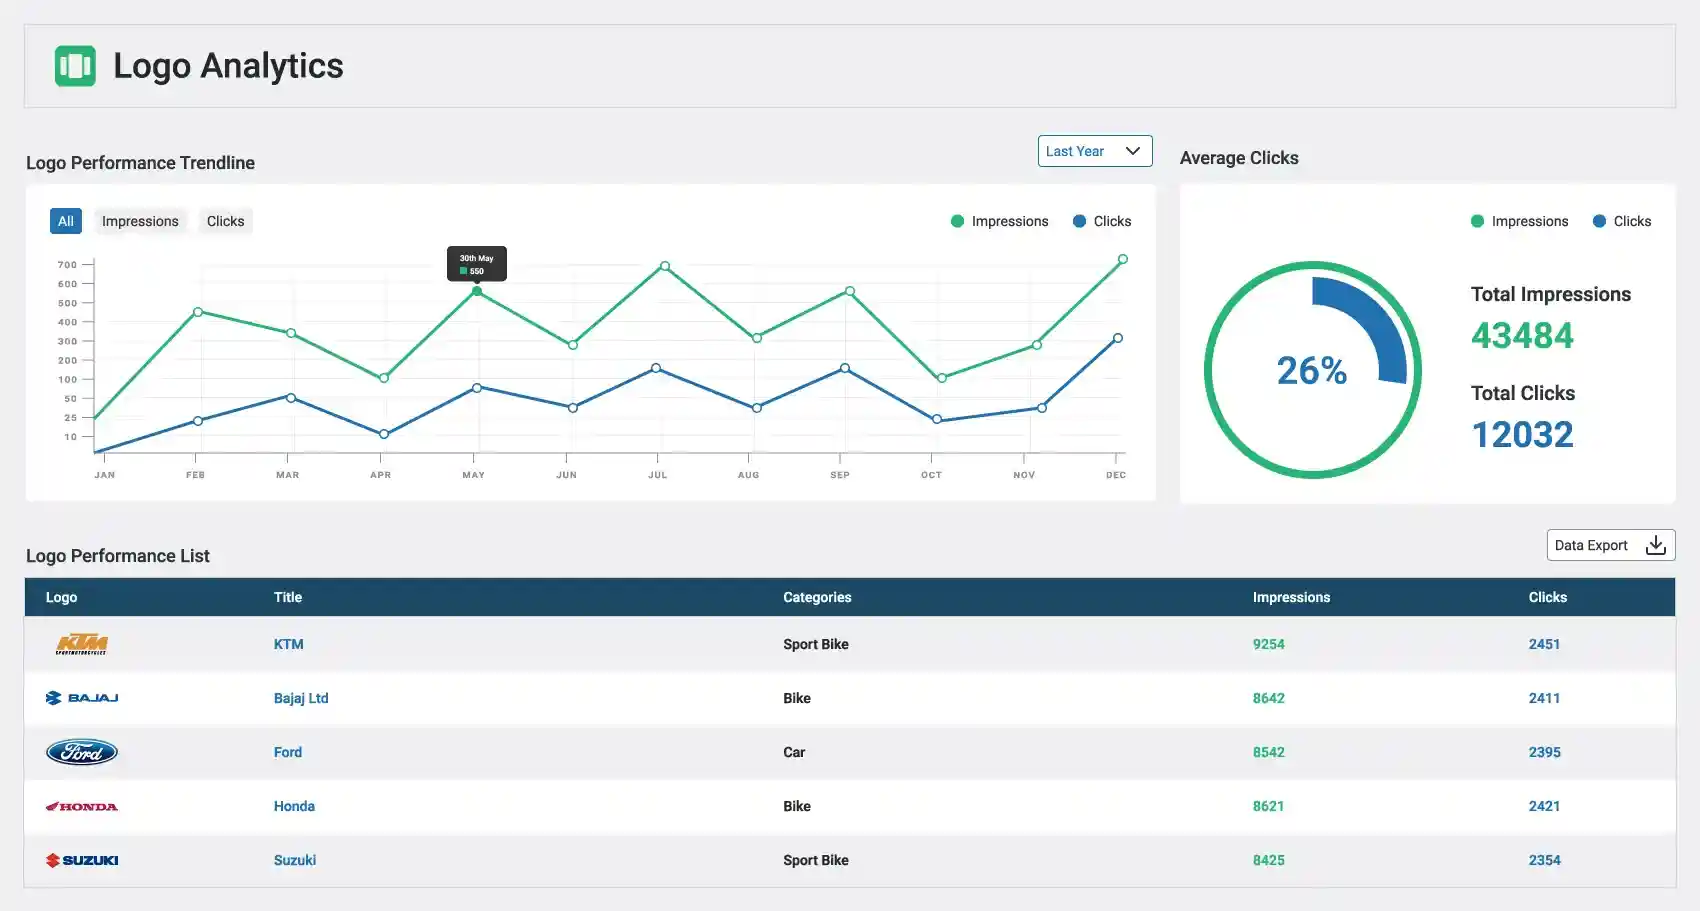The width and height of the screenshot is (1700, 911).
Task: Click the May impressions data point
Action: click(x=477, y=291)
